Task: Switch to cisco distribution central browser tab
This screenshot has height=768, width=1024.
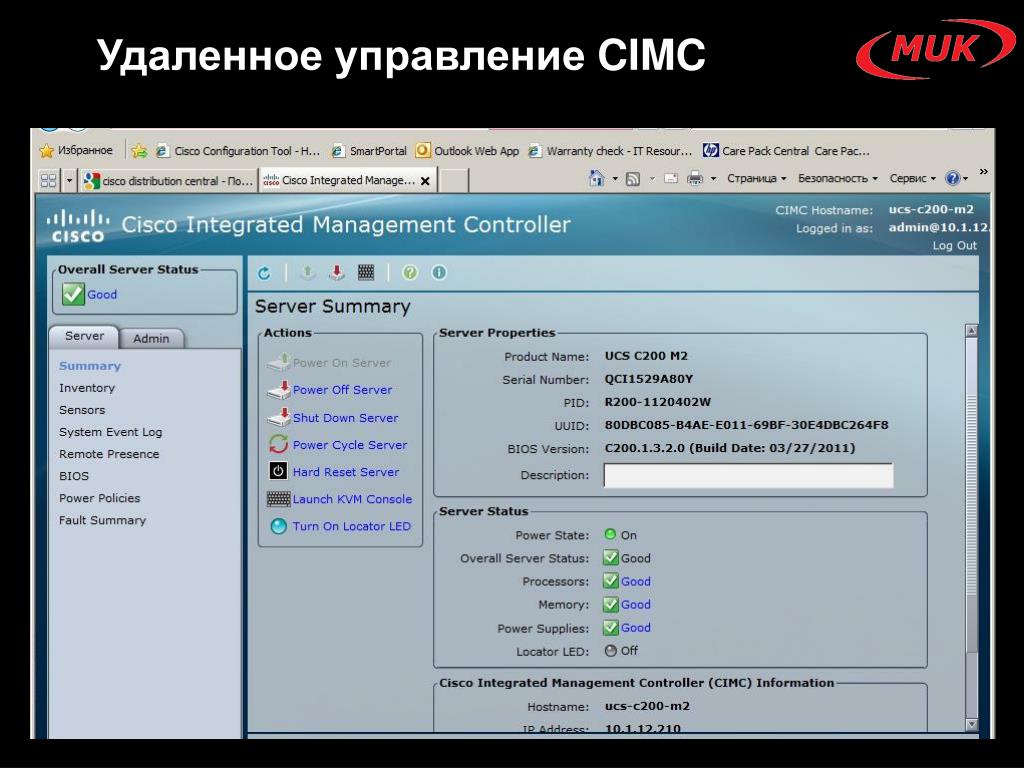Action: click(168, 181)
